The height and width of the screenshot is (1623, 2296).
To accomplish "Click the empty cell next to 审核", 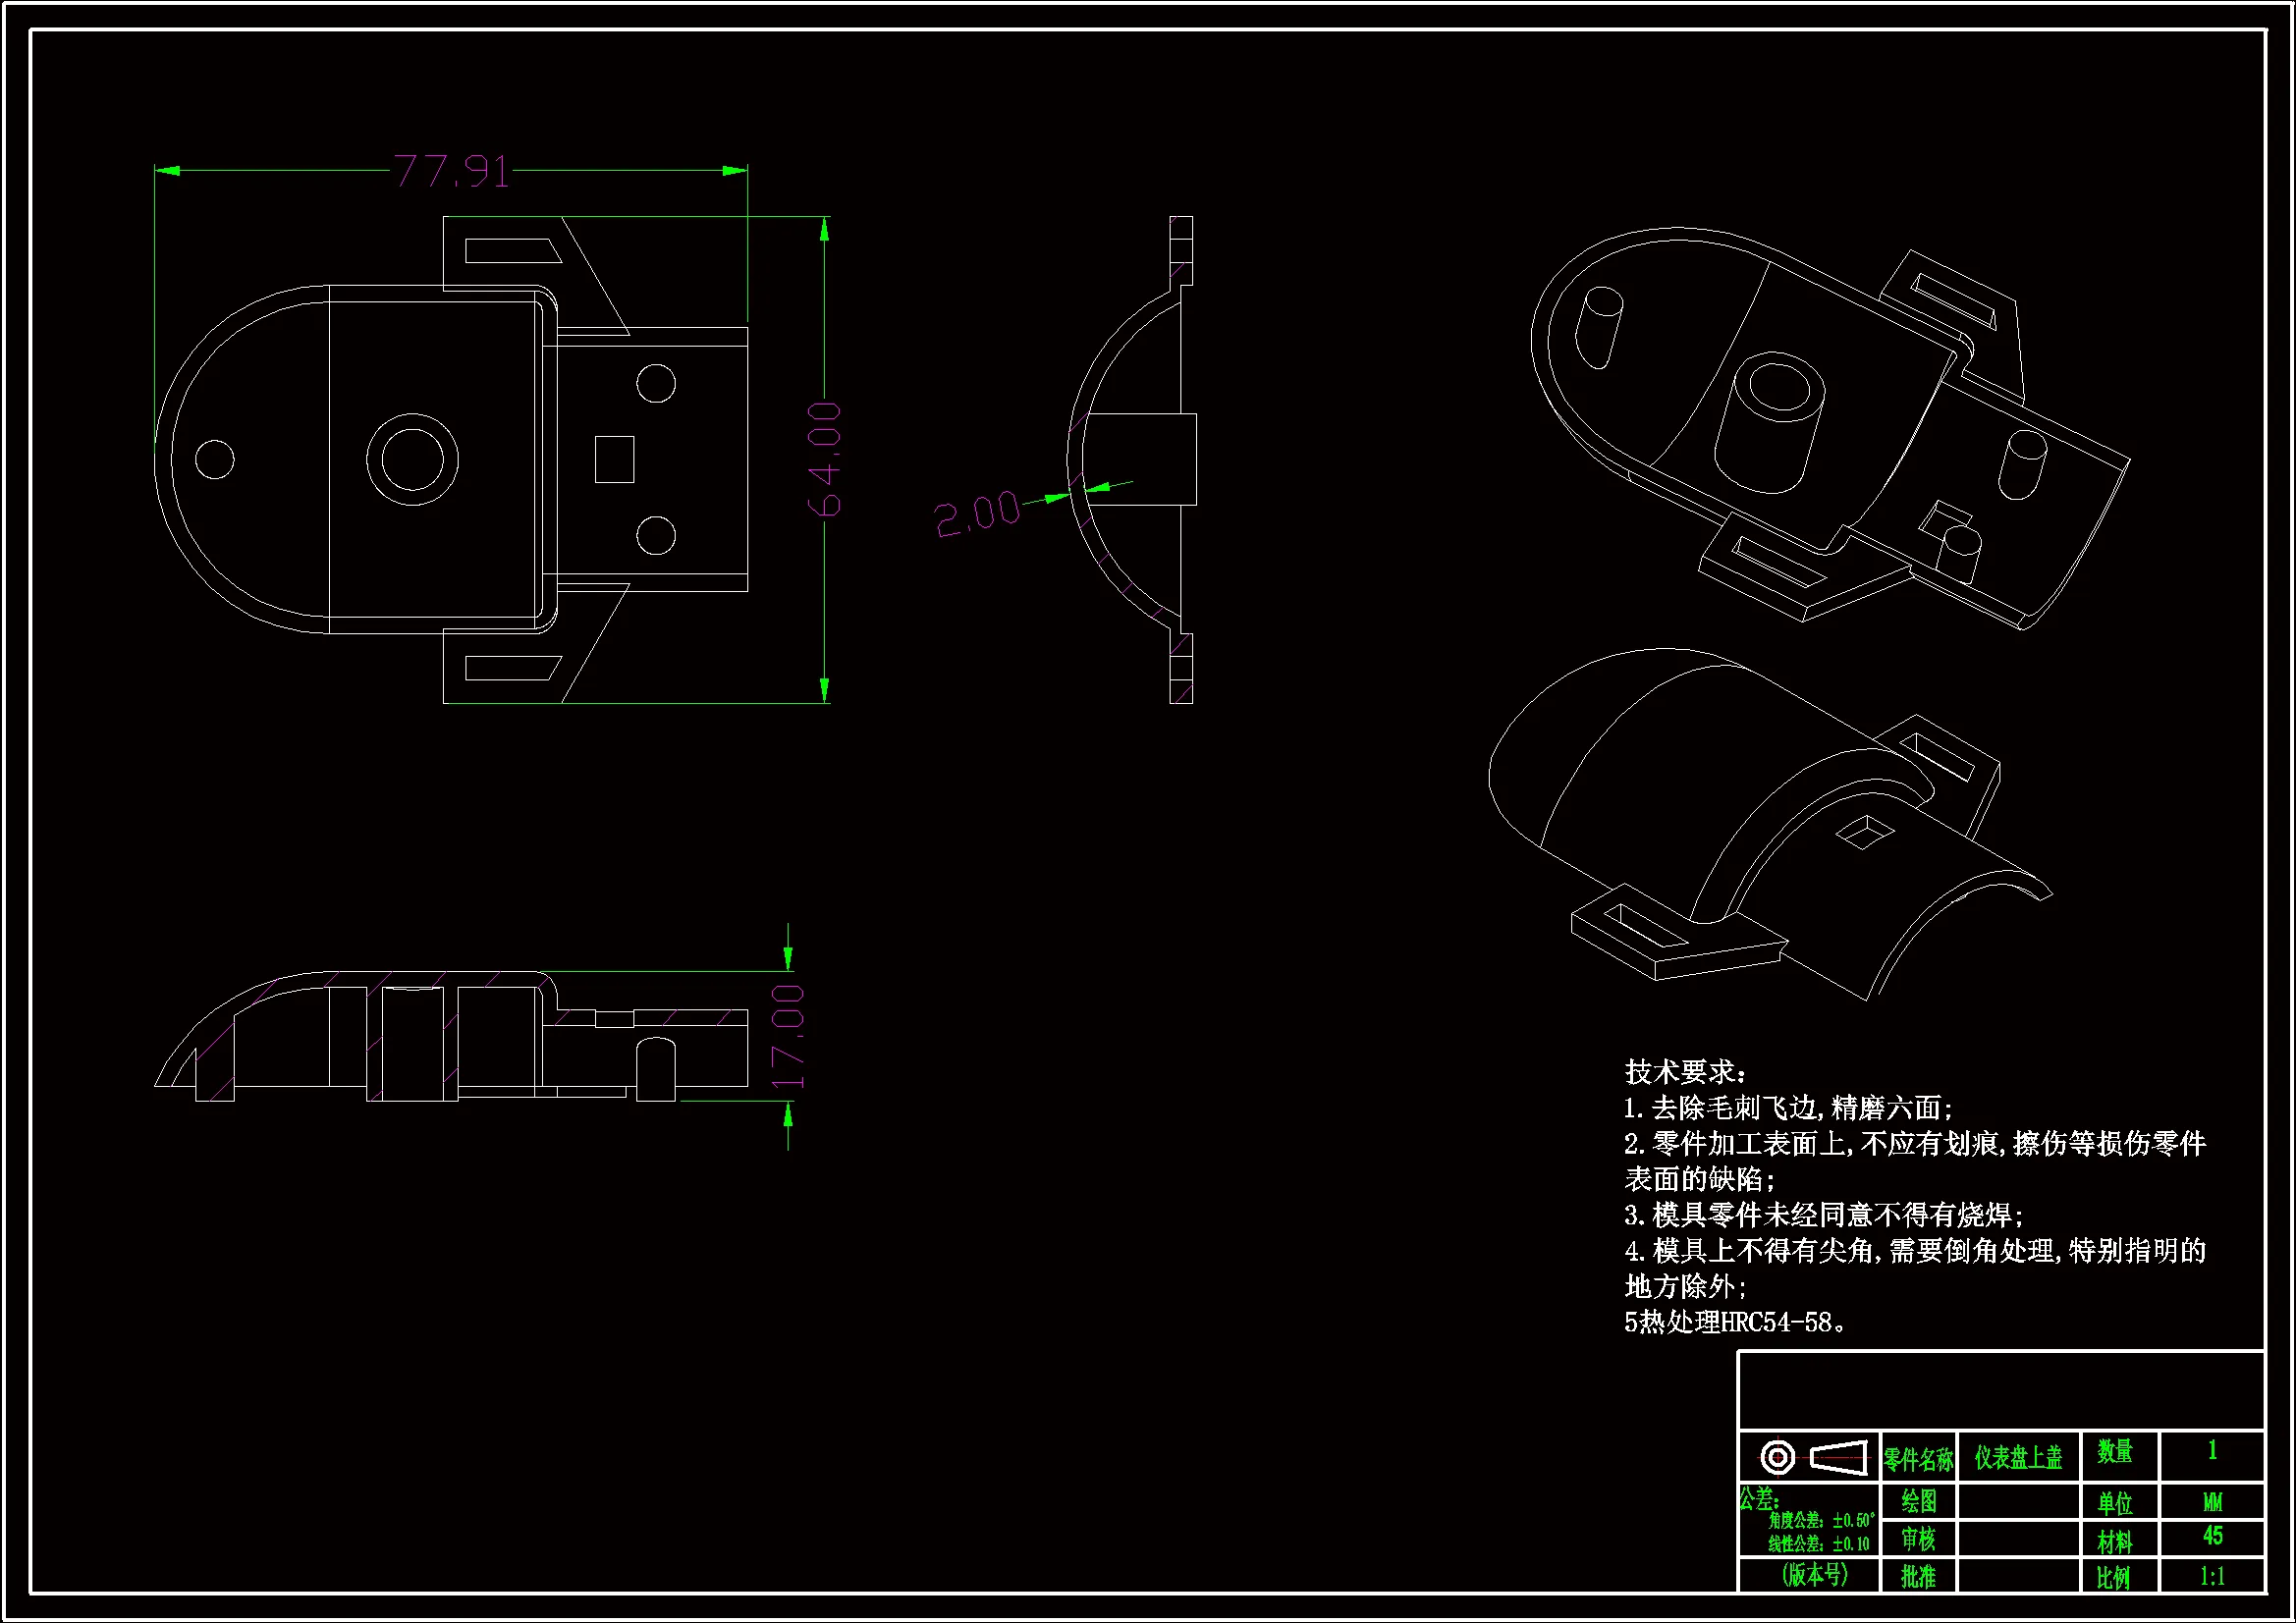I will tap(2018, 1538).
